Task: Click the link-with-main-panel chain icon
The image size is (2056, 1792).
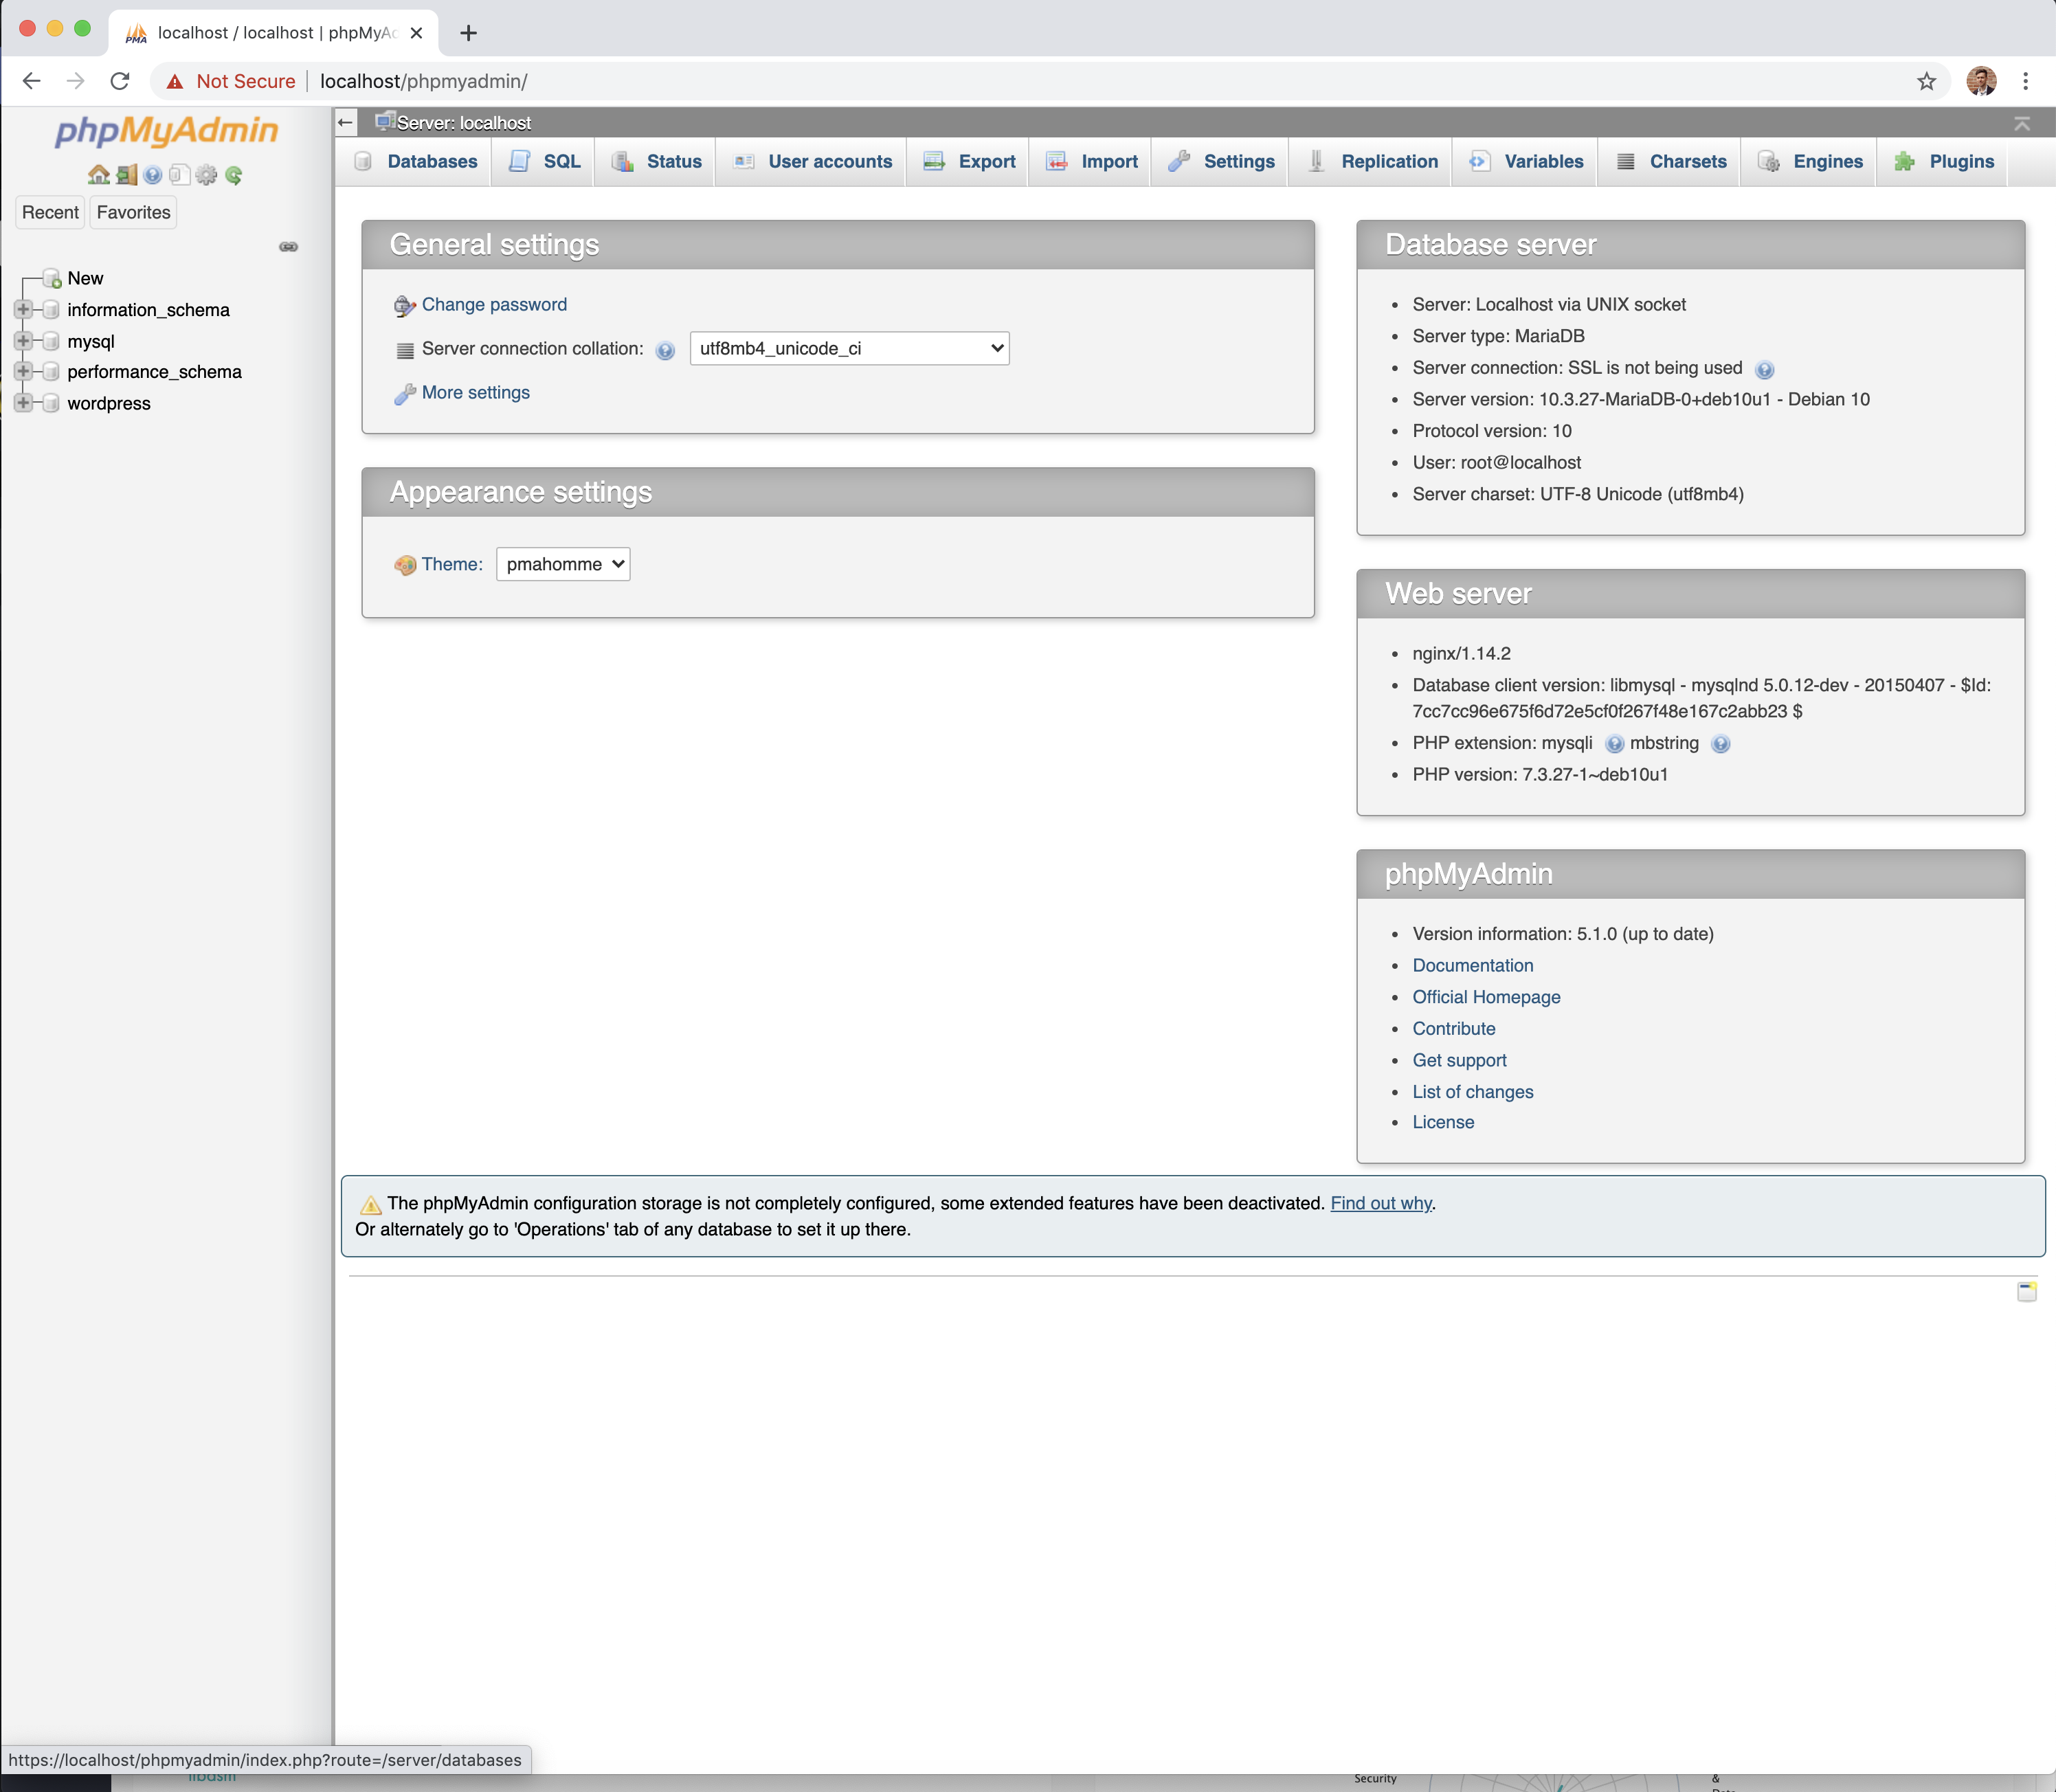Action: [x=288, y=247]
